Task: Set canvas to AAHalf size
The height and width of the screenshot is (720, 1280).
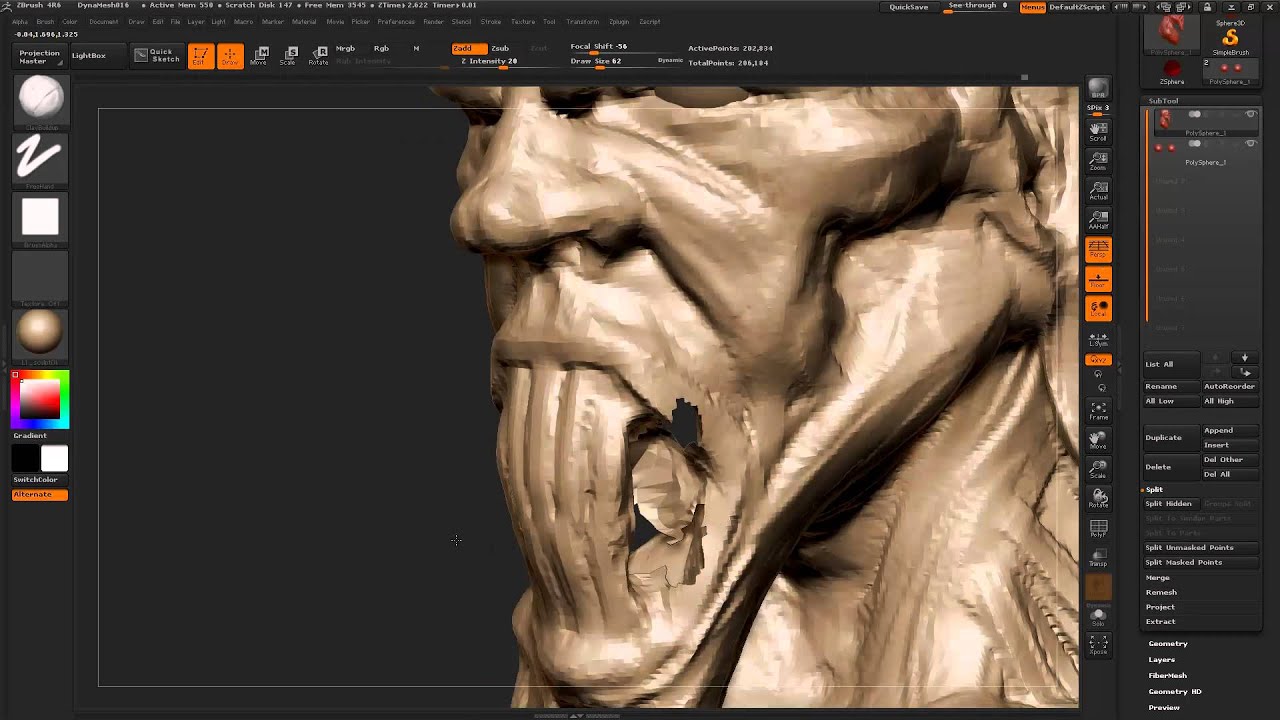Action: [x=1098, y=219]
